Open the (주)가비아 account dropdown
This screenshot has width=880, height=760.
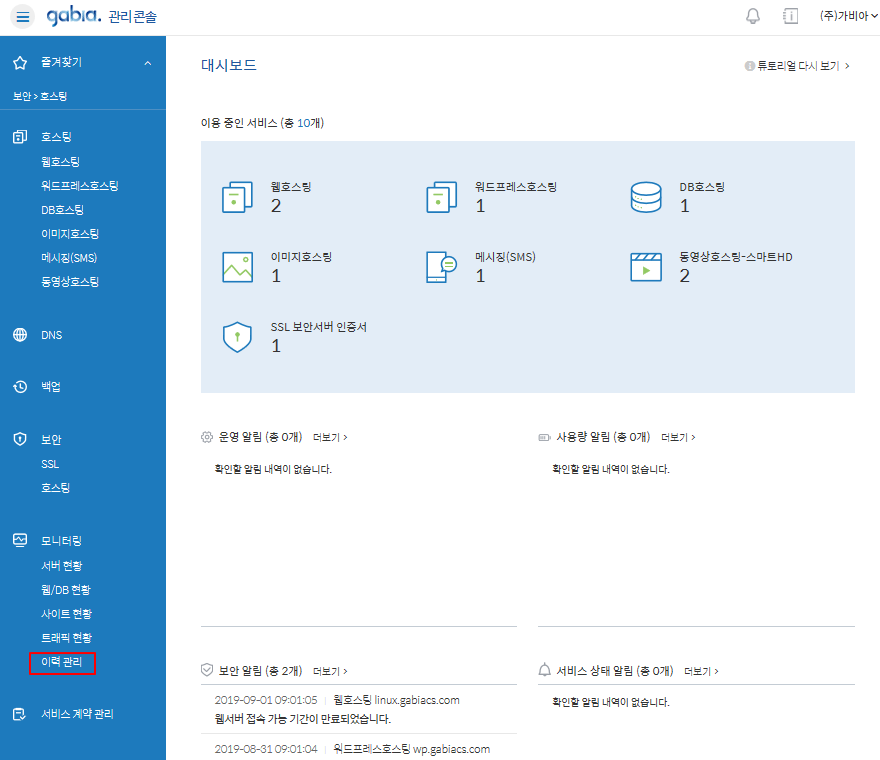click(x=848, y=16)
